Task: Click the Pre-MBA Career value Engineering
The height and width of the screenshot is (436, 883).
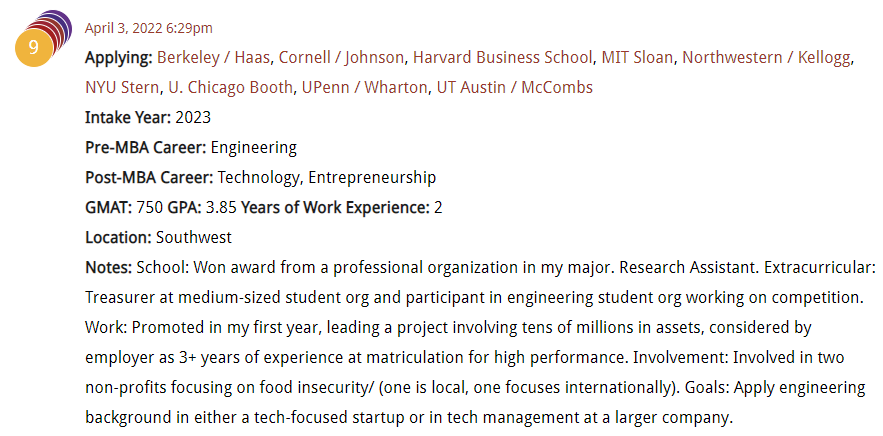Action: point(253,147)
